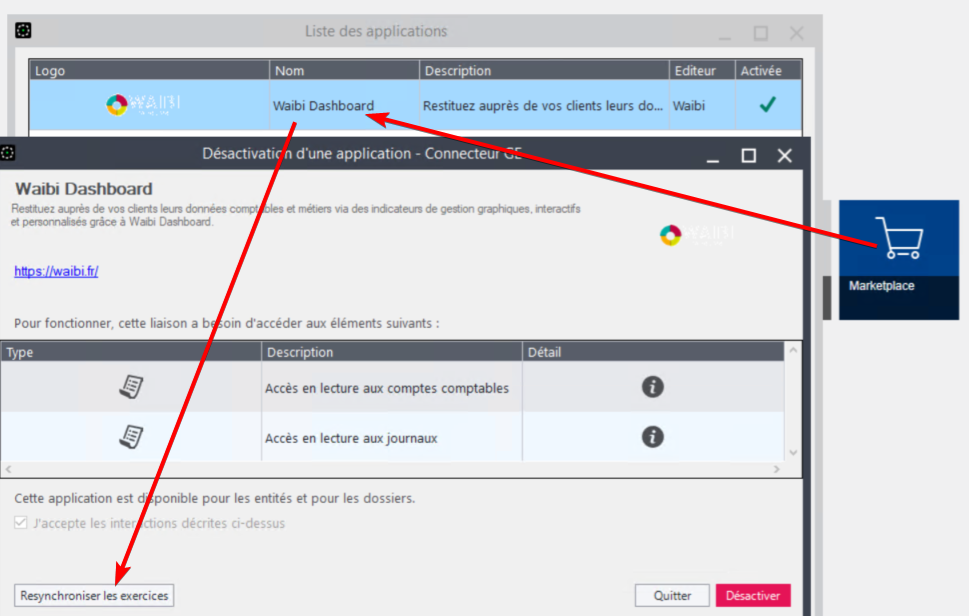The image size is (969, 616).
Task: Click Resynchroniser les exercices button
Action: [94, 596]
